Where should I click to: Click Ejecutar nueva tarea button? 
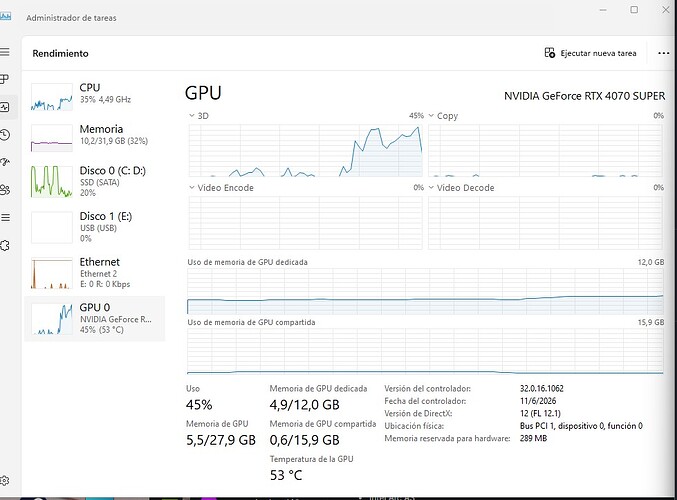coord(590,53)
